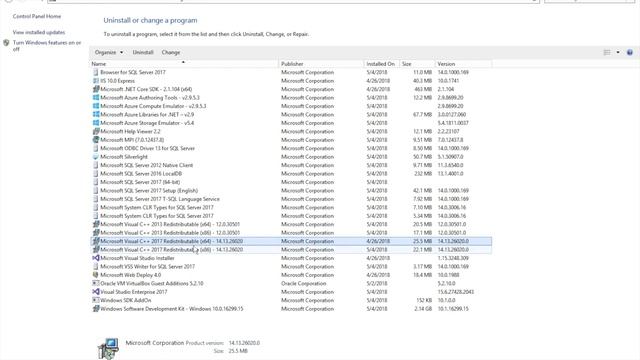Click the shield icon beside Turn Windows features
The width and height of the screenshot is (640, 360).
coord(6,43)
